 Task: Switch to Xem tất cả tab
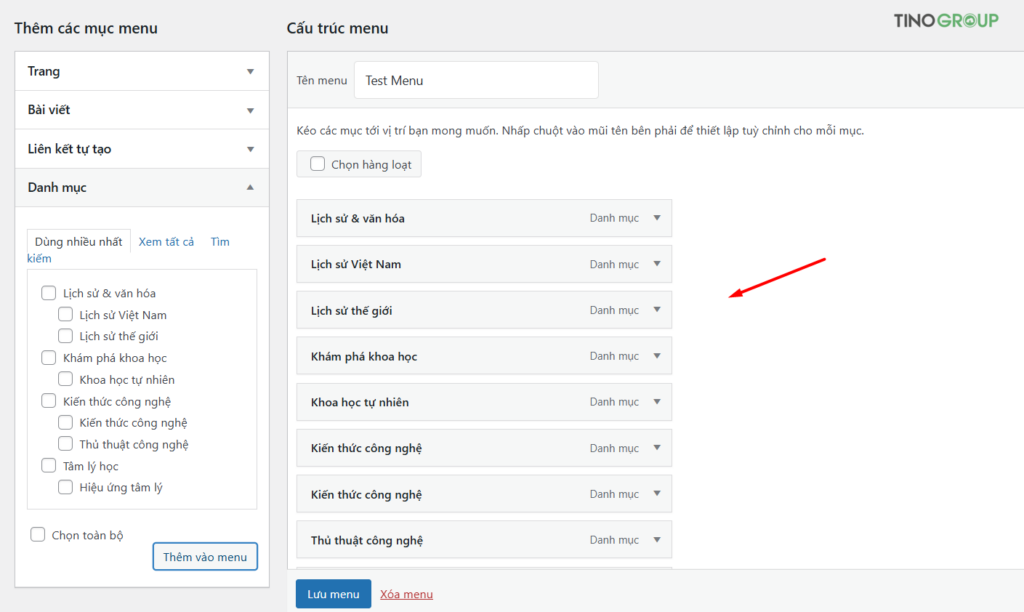coord(166,242)
